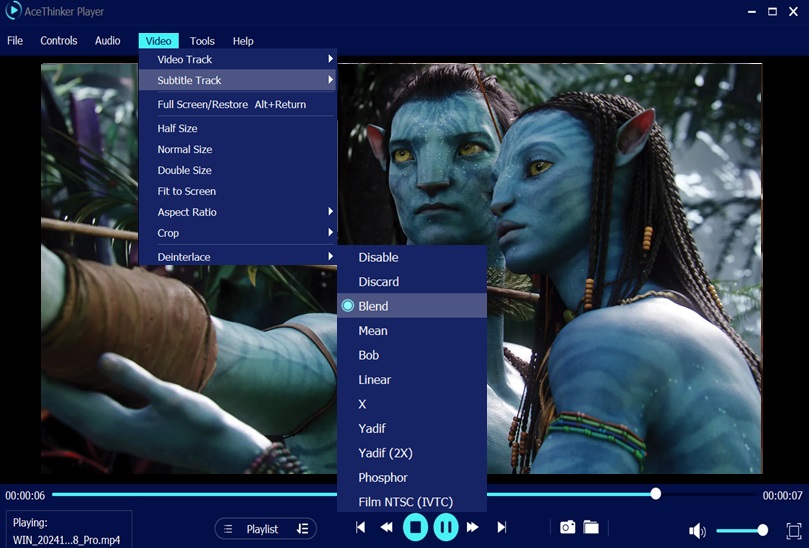The height and width of the screenshot is (548, 809).
Task: Select Normal Size video scaling
Action: tap(238, 149)
